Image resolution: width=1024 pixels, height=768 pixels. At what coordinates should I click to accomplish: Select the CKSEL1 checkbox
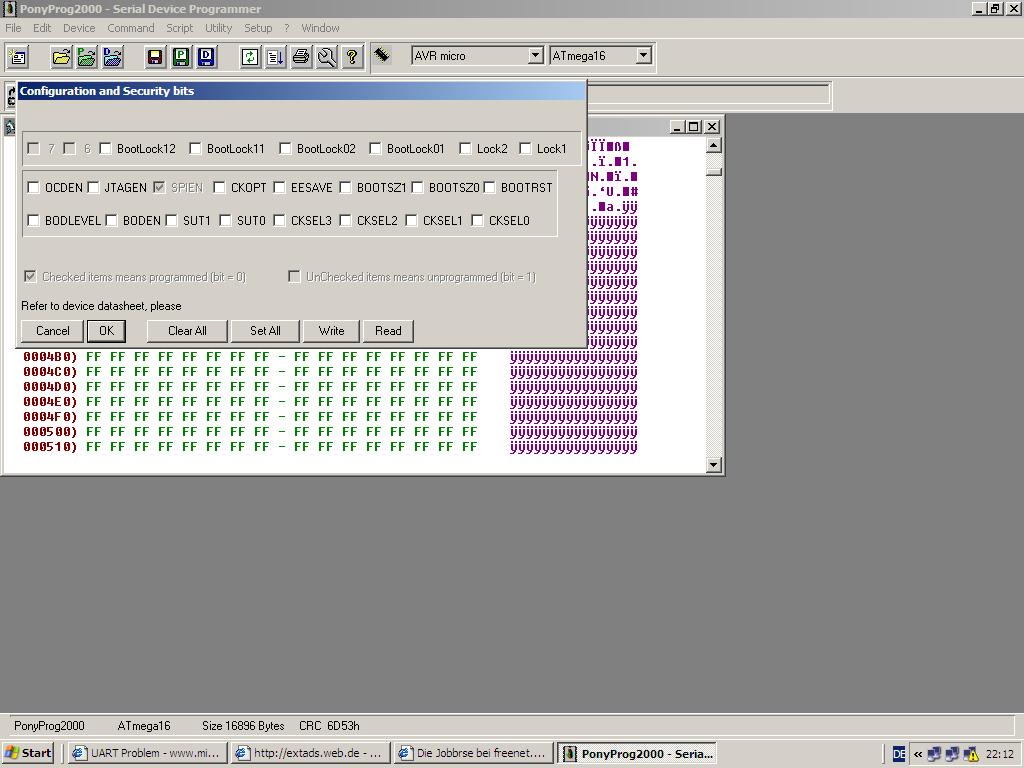pyautogui.click(x=411, y=221)
